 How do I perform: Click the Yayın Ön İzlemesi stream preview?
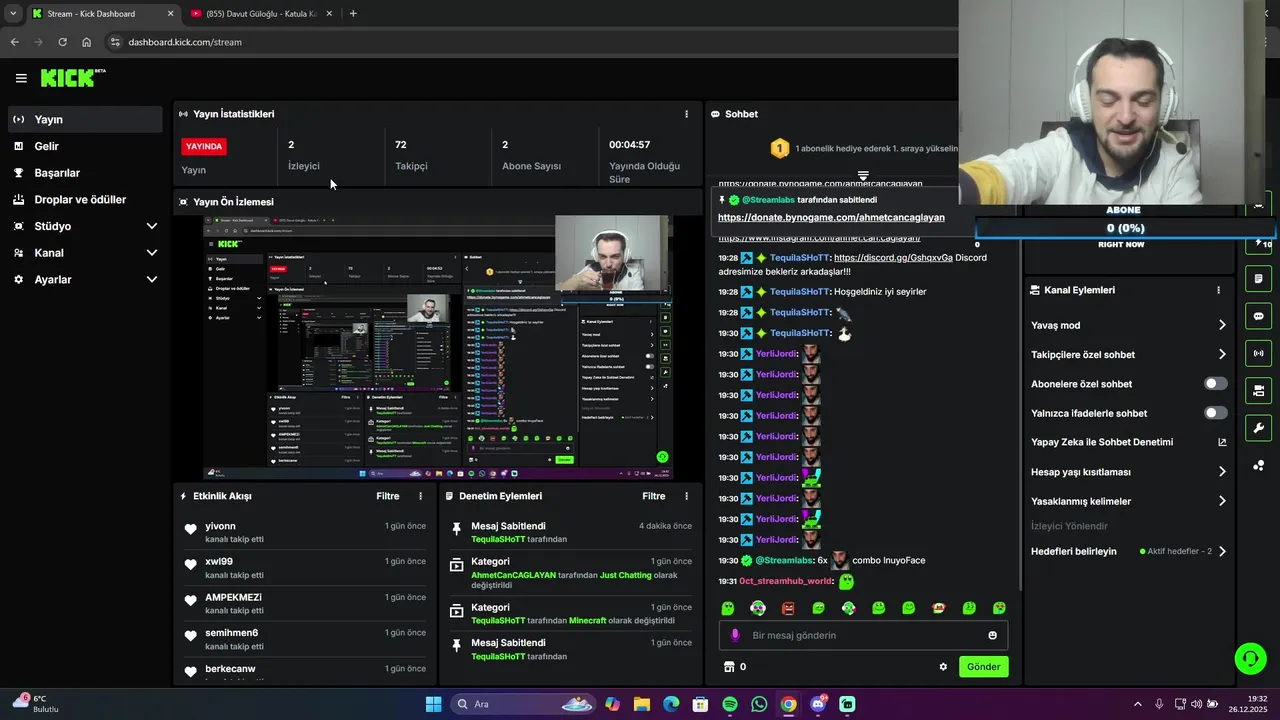click(x=438, y=348)
